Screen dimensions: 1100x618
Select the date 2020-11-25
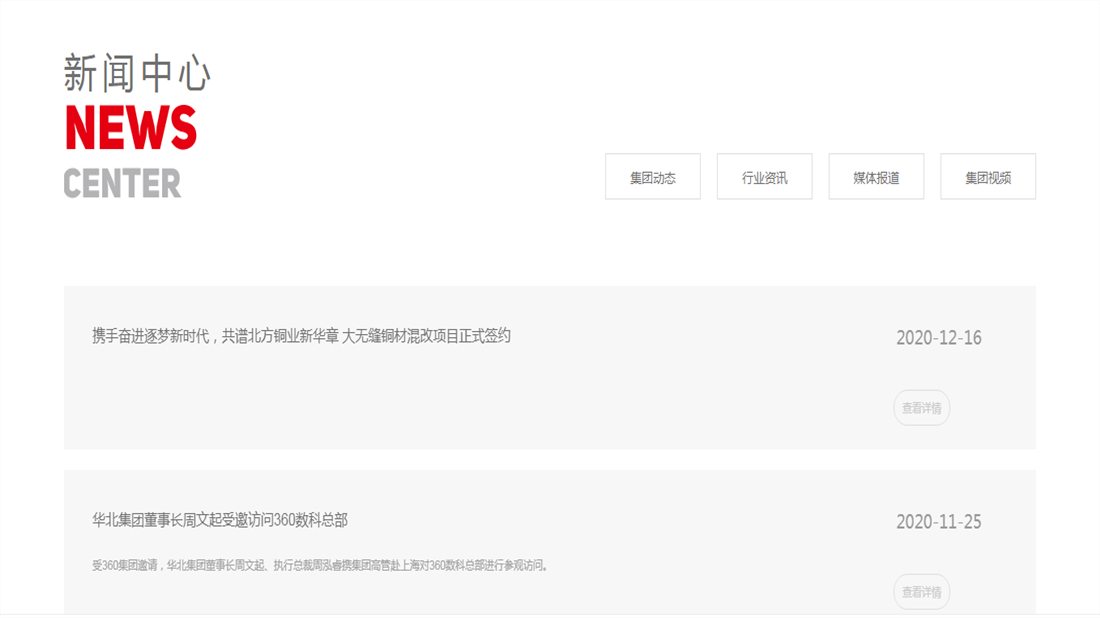click(x=939, y=522)
